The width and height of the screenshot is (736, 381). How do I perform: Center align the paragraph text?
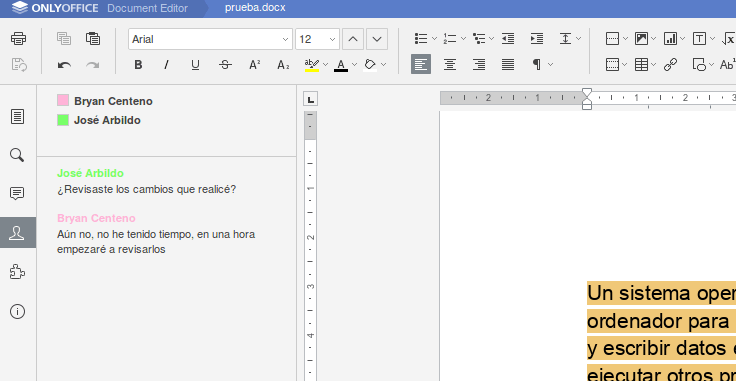[x=450, y=64]
